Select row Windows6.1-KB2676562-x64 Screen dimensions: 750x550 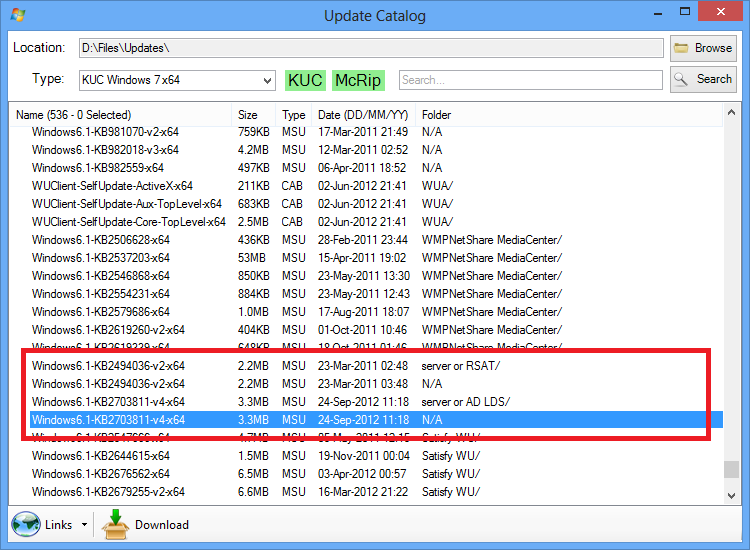tap(376, 474)
